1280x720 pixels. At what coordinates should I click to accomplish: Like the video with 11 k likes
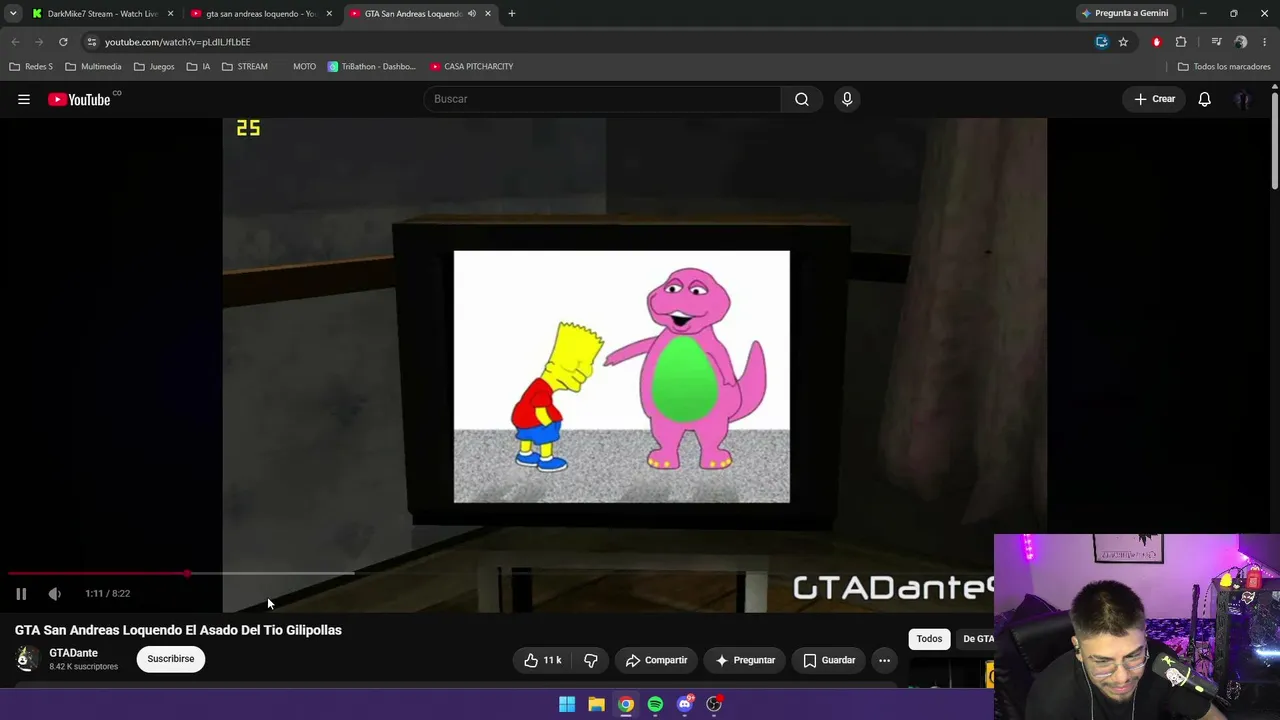point(543,660)
